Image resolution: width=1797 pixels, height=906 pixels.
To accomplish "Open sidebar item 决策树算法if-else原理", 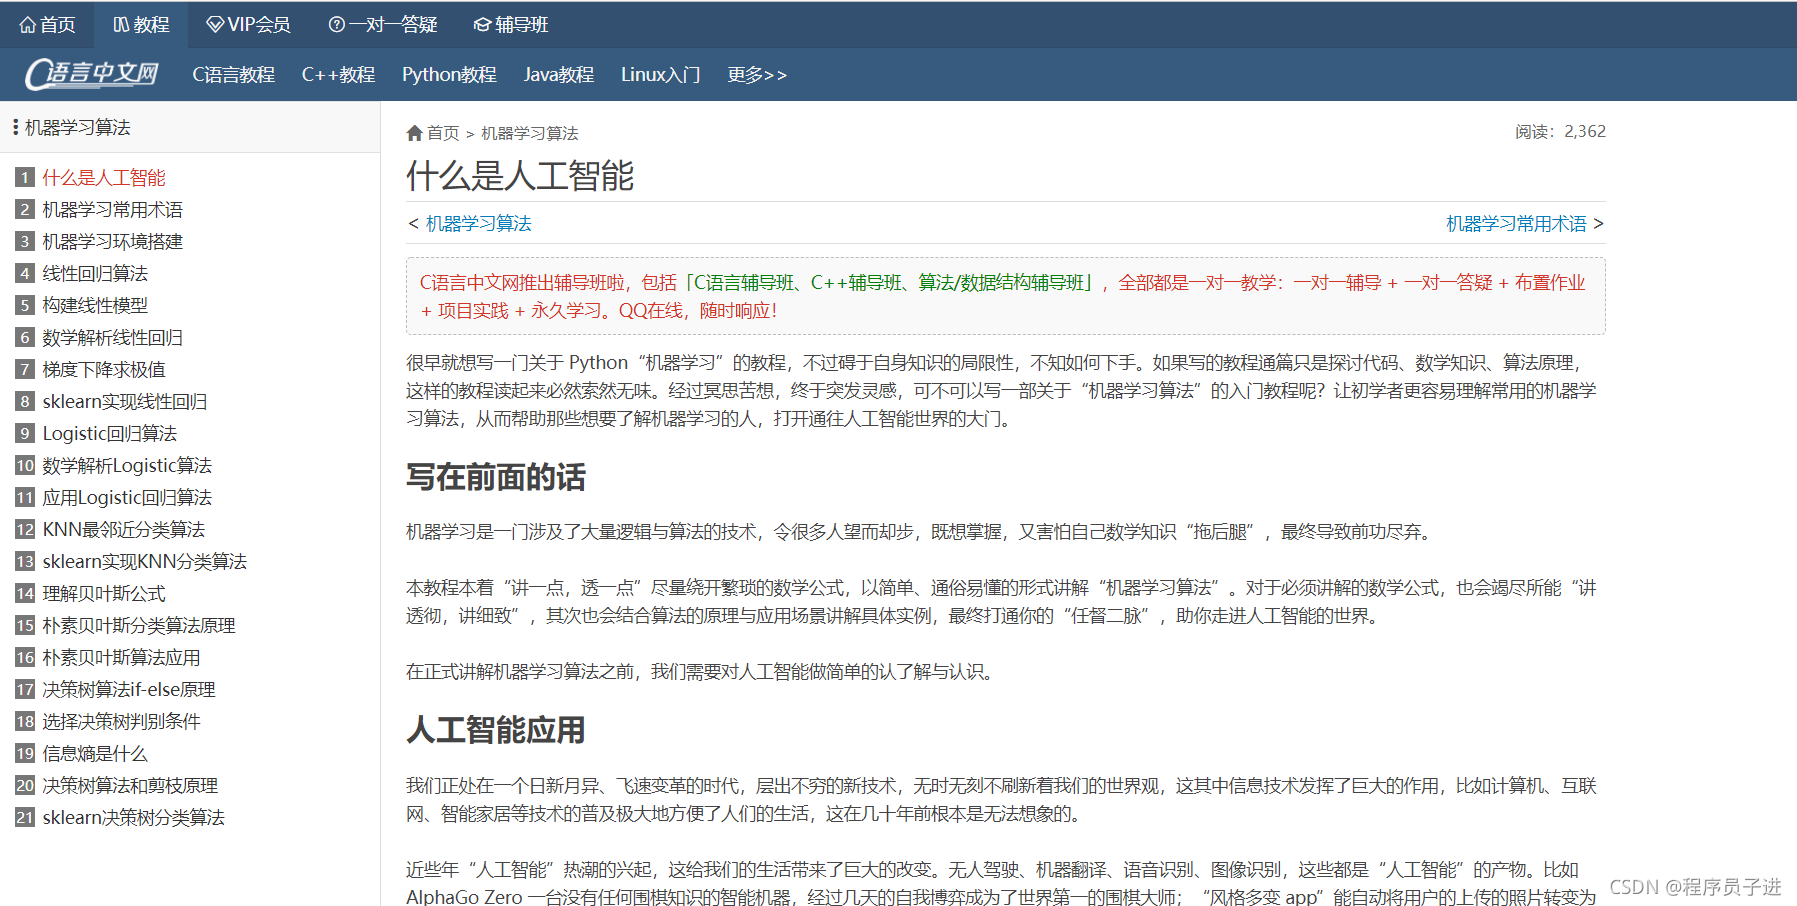I will [x=129, y=689].
